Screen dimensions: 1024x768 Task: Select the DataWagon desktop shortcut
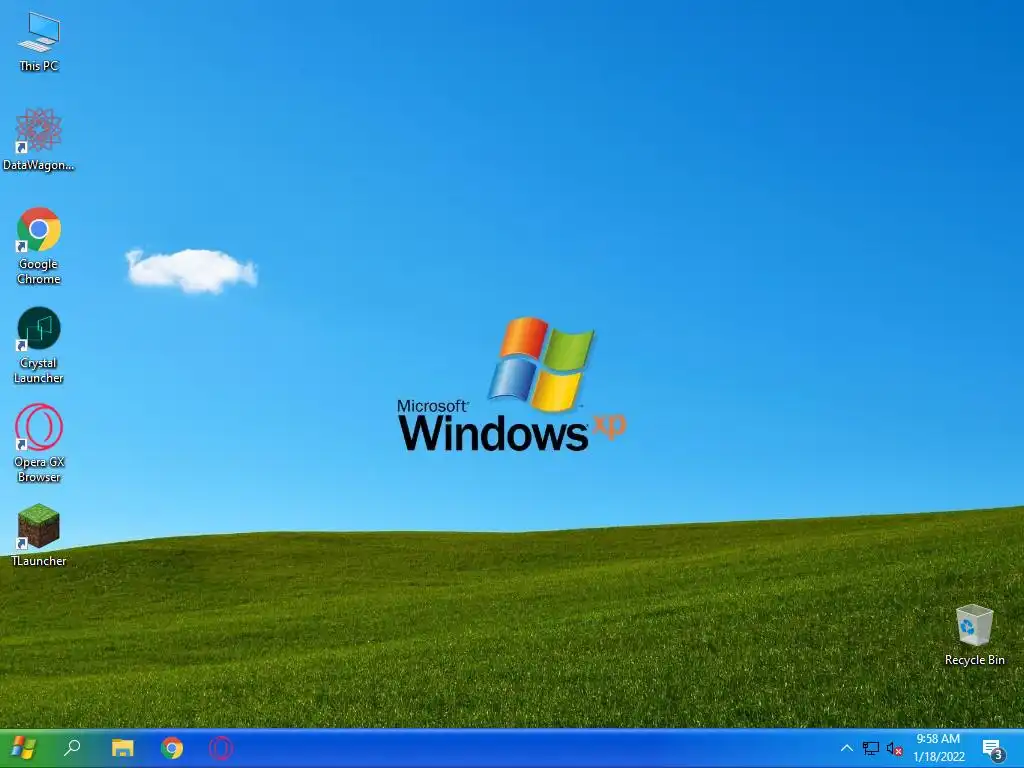pyautogui.click(x=39, y=140)
